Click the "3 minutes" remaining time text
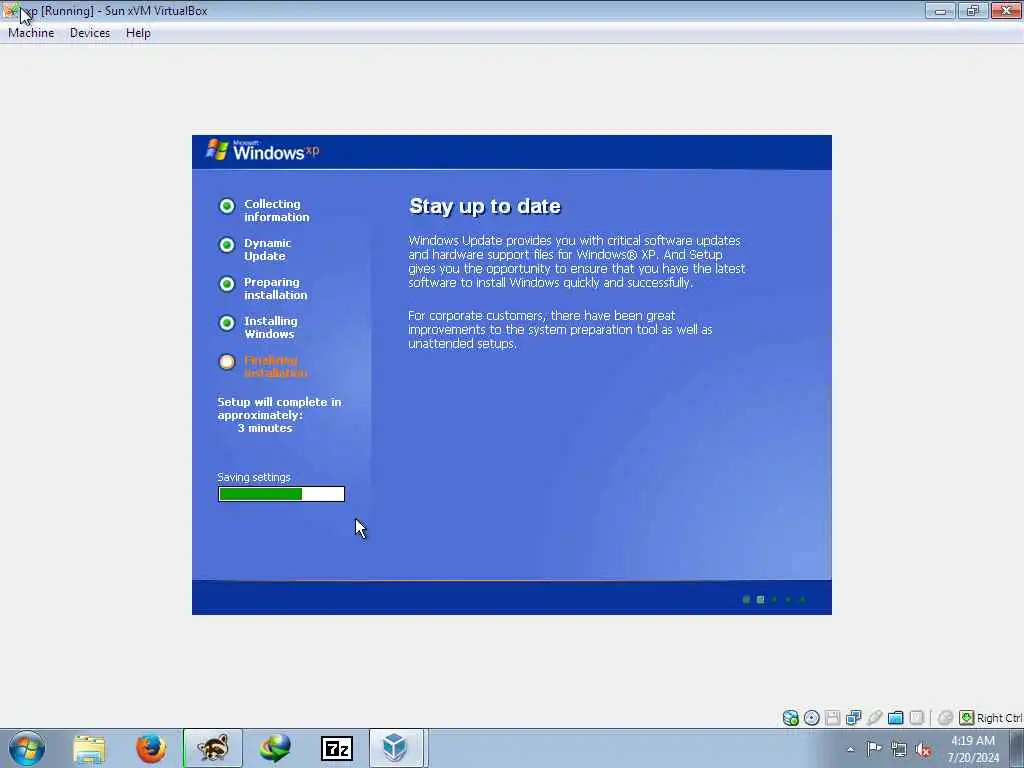The width and height of the screenshot is (1024, 768). [x=264, y=428]
